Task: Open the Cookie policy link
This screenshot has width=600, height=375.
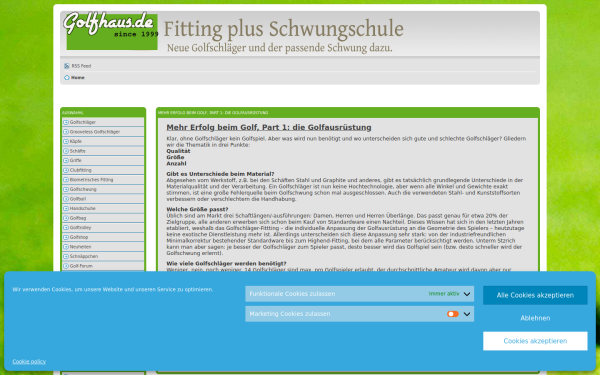Action: pyautogui.click(x=29, y=362)
